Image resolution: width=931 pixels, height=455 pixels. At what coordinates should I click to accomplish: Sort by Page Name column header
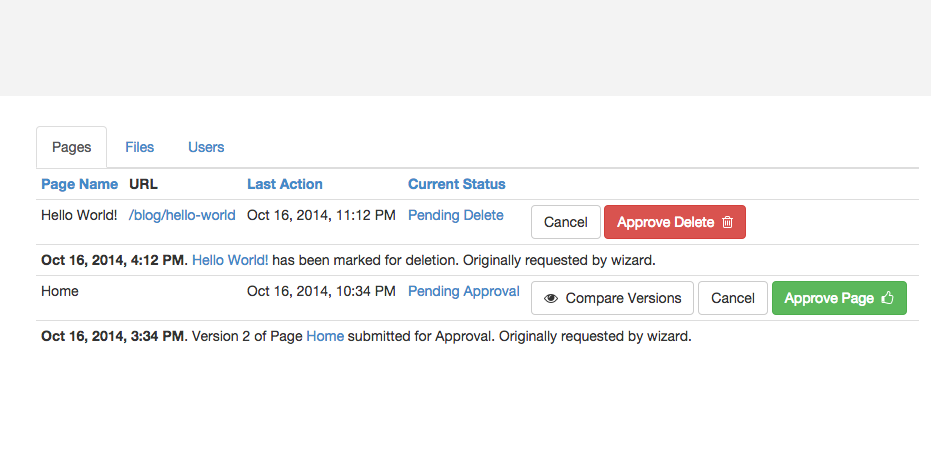click(80, 184)
